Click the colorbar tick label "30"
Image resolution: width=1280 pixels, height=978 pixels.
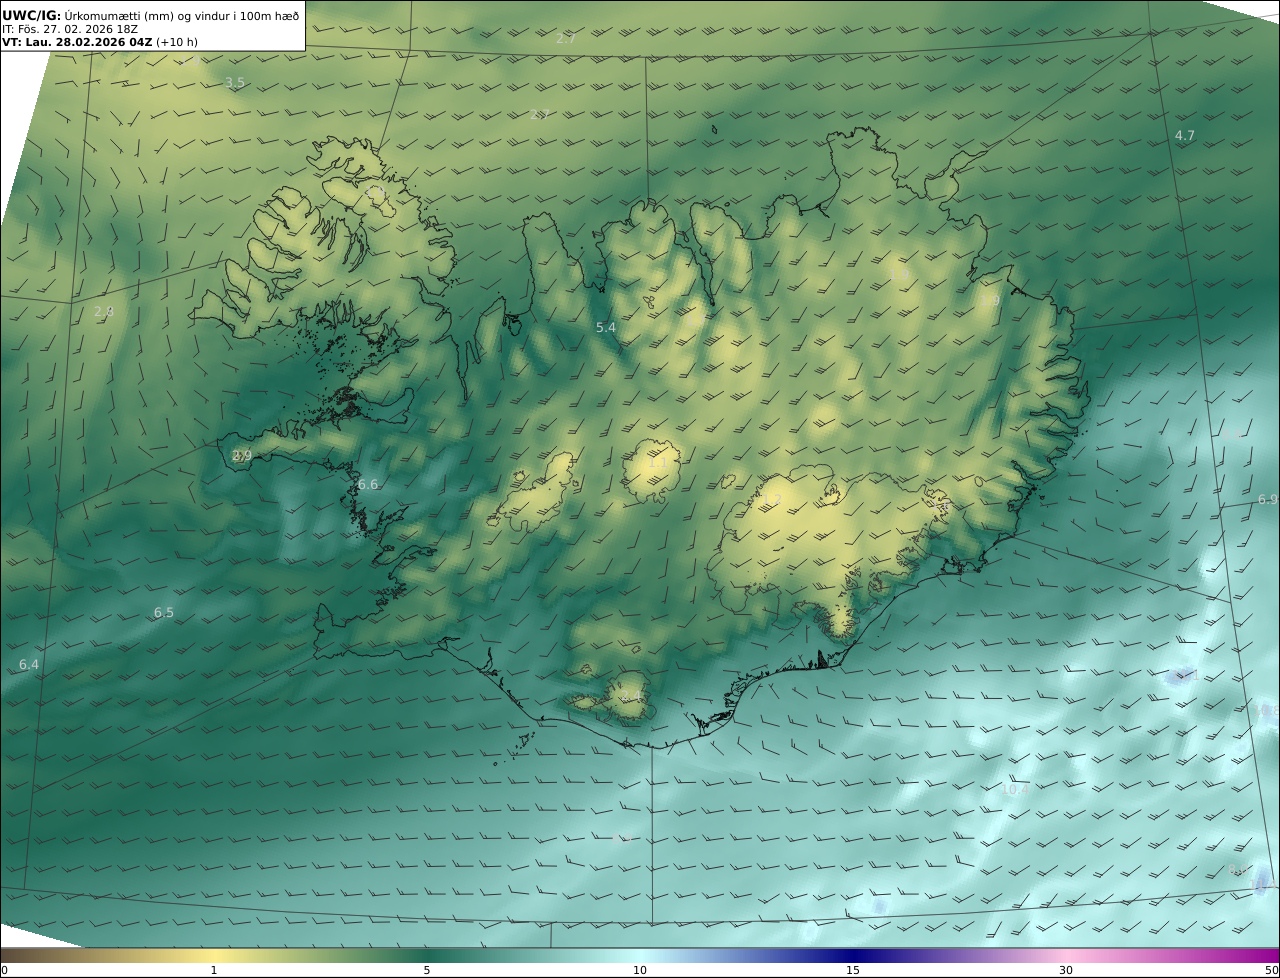pos(1066,970)
